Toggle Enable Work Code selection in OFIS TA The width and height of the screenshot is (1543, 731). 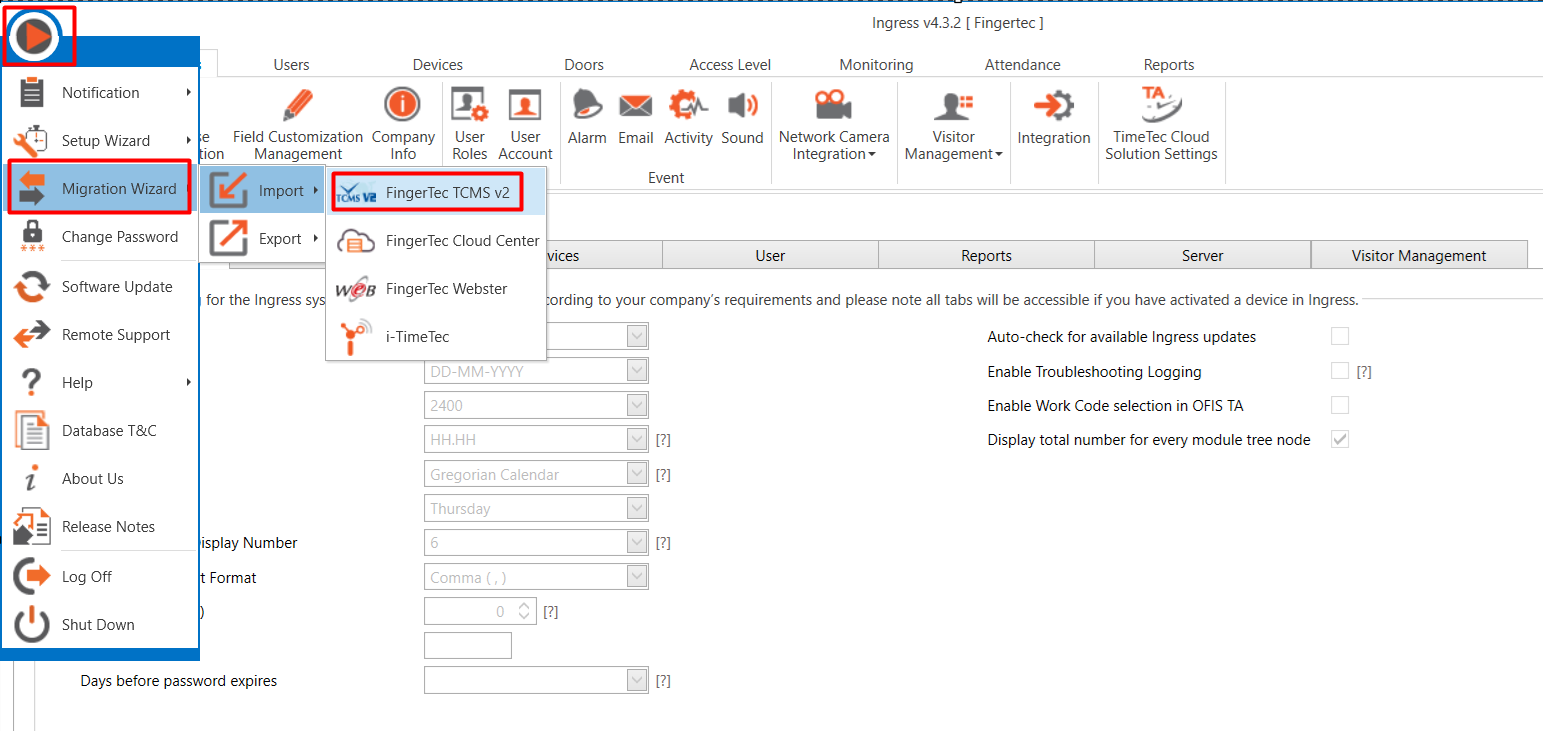pyautogui.click(x=1340, y=405)
